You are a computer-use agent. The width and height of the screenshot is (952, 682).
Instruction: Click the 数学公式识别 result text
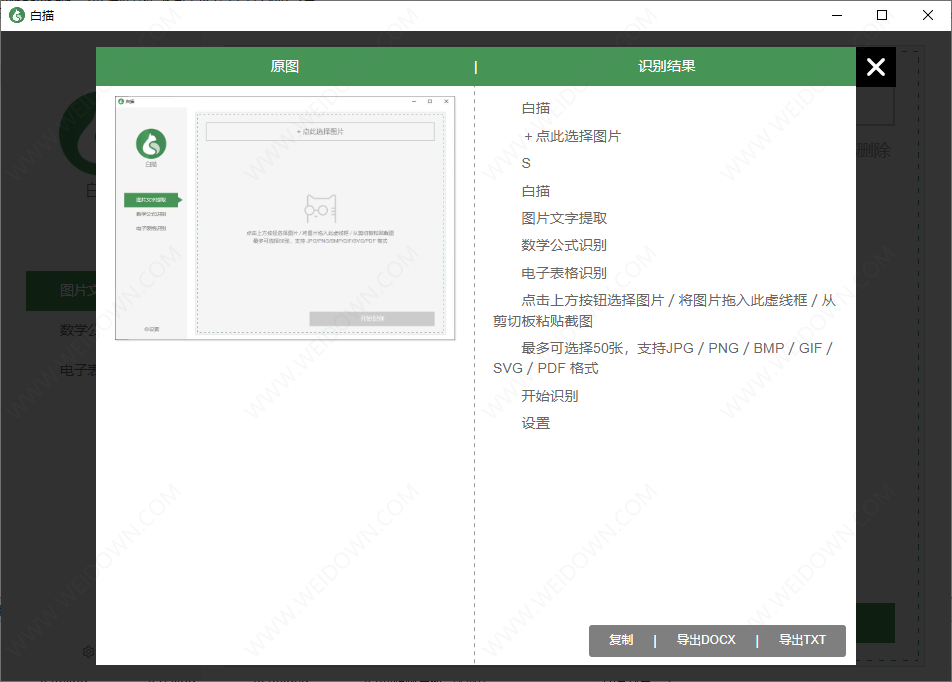564,245
